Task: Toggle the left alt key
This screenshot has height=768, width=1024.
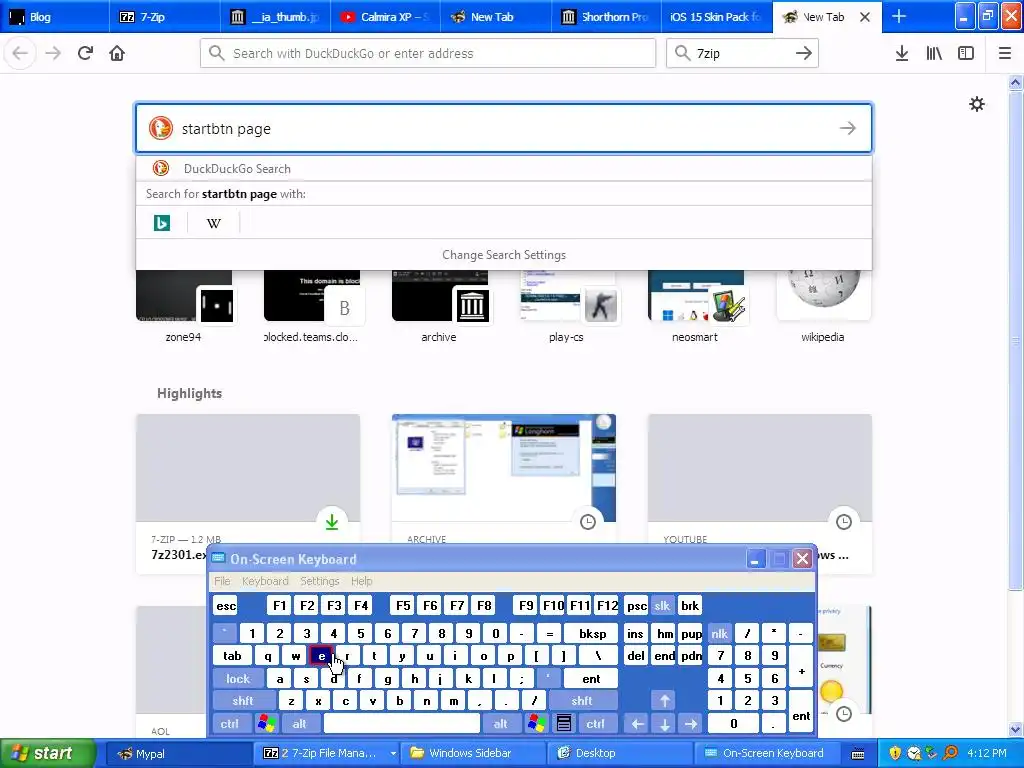Action: 300,724
